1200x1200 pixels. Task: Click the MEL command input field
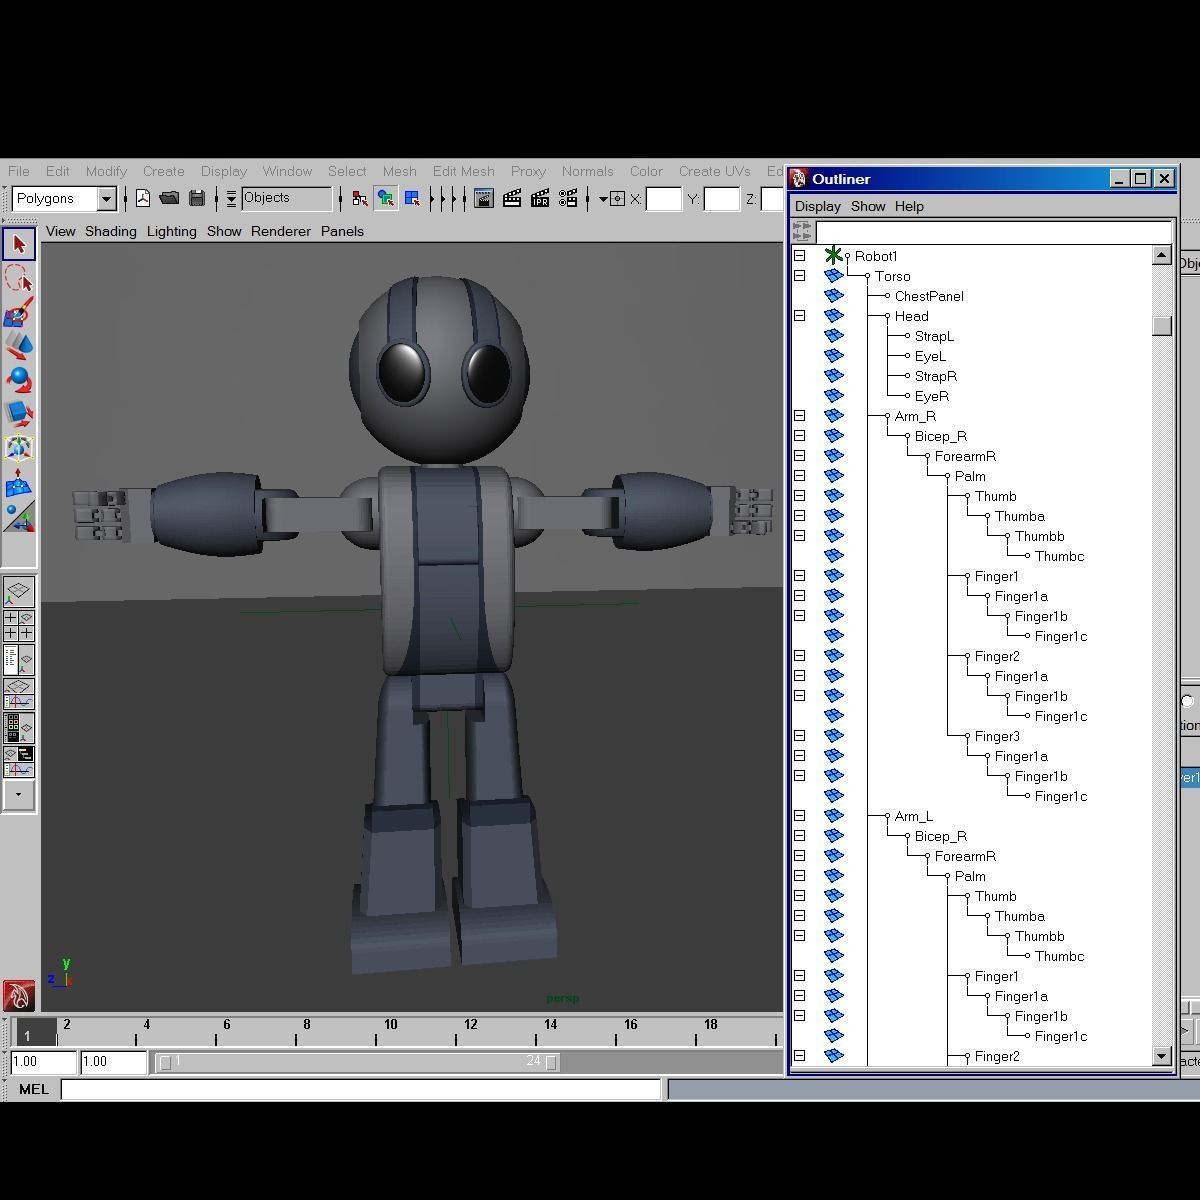[x=361, y=1089]
